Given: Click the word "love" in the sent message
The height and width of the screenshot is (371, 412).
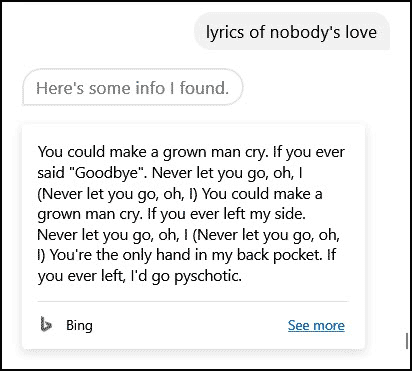Looking at the screenshot, I should point(361,32).
